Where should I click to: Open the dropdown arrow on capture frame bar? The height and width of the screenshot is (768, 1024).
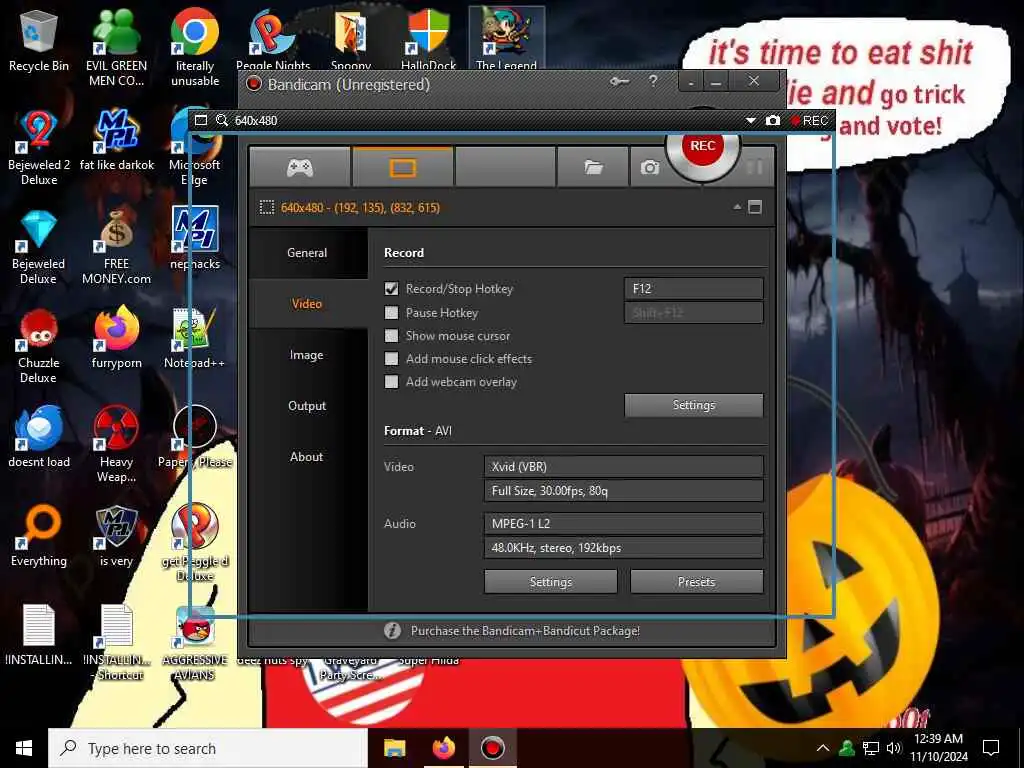click(x=750, y=121)
